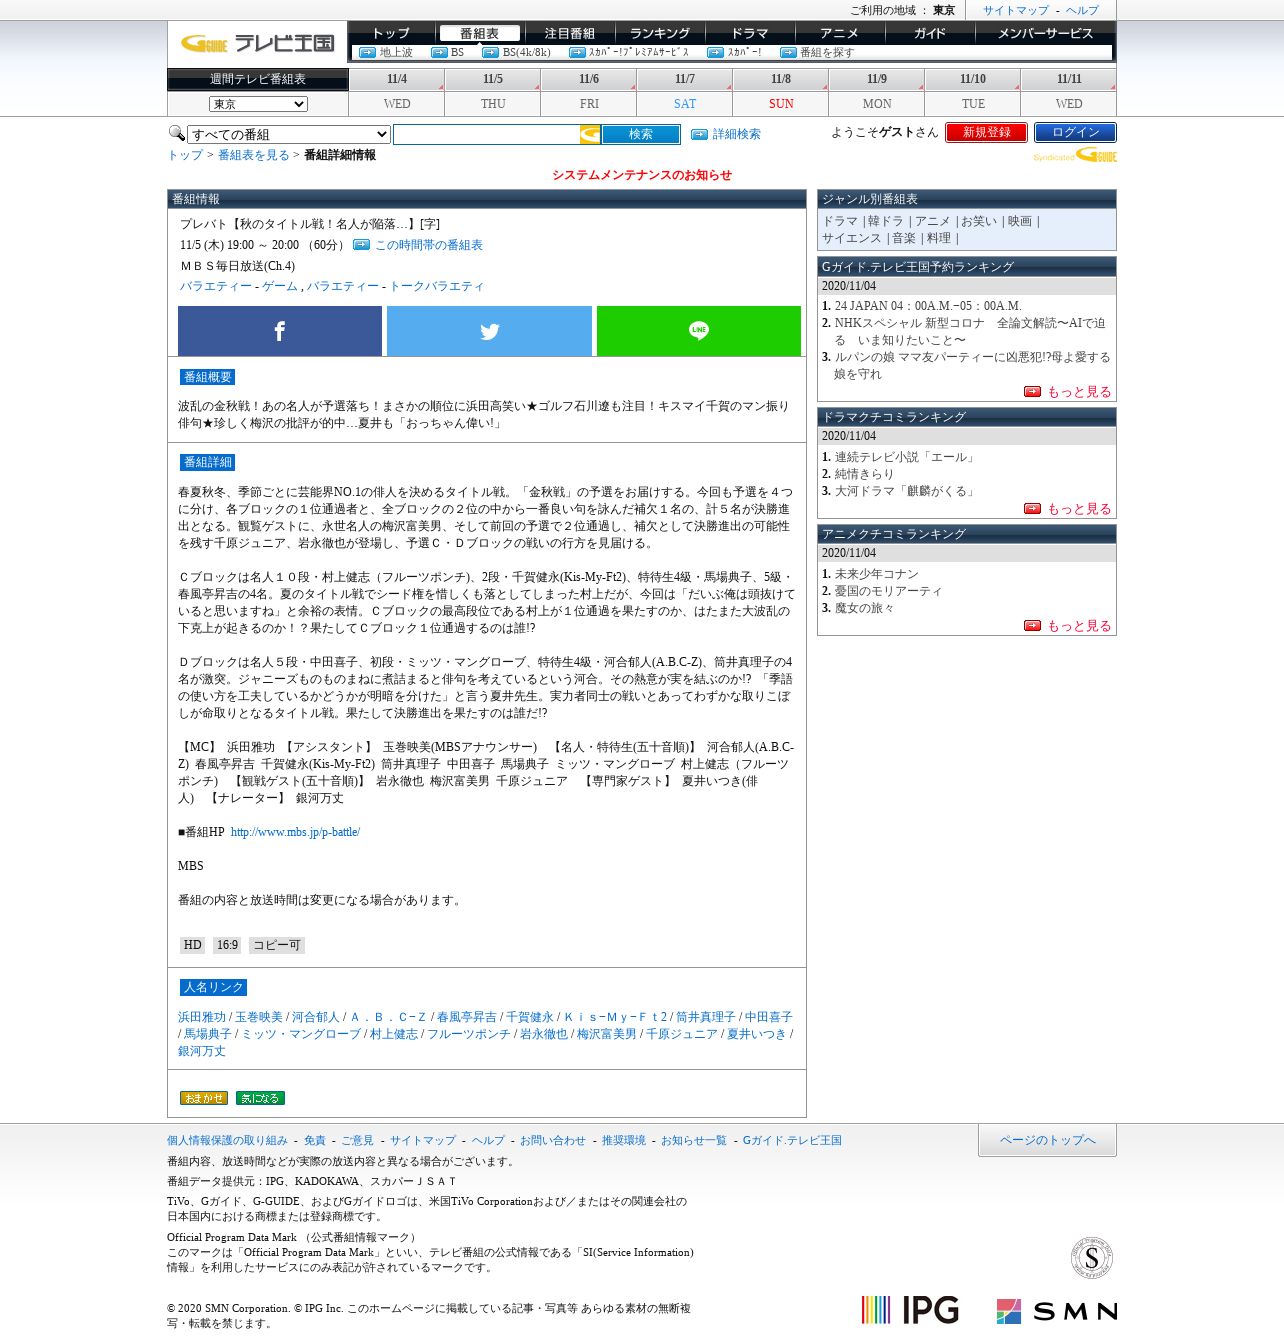Image resolution: width=1284 pixels, height=1341 pixels.
Task: Open 未来少年コナン in anime ranking
Action: [876, 574]
